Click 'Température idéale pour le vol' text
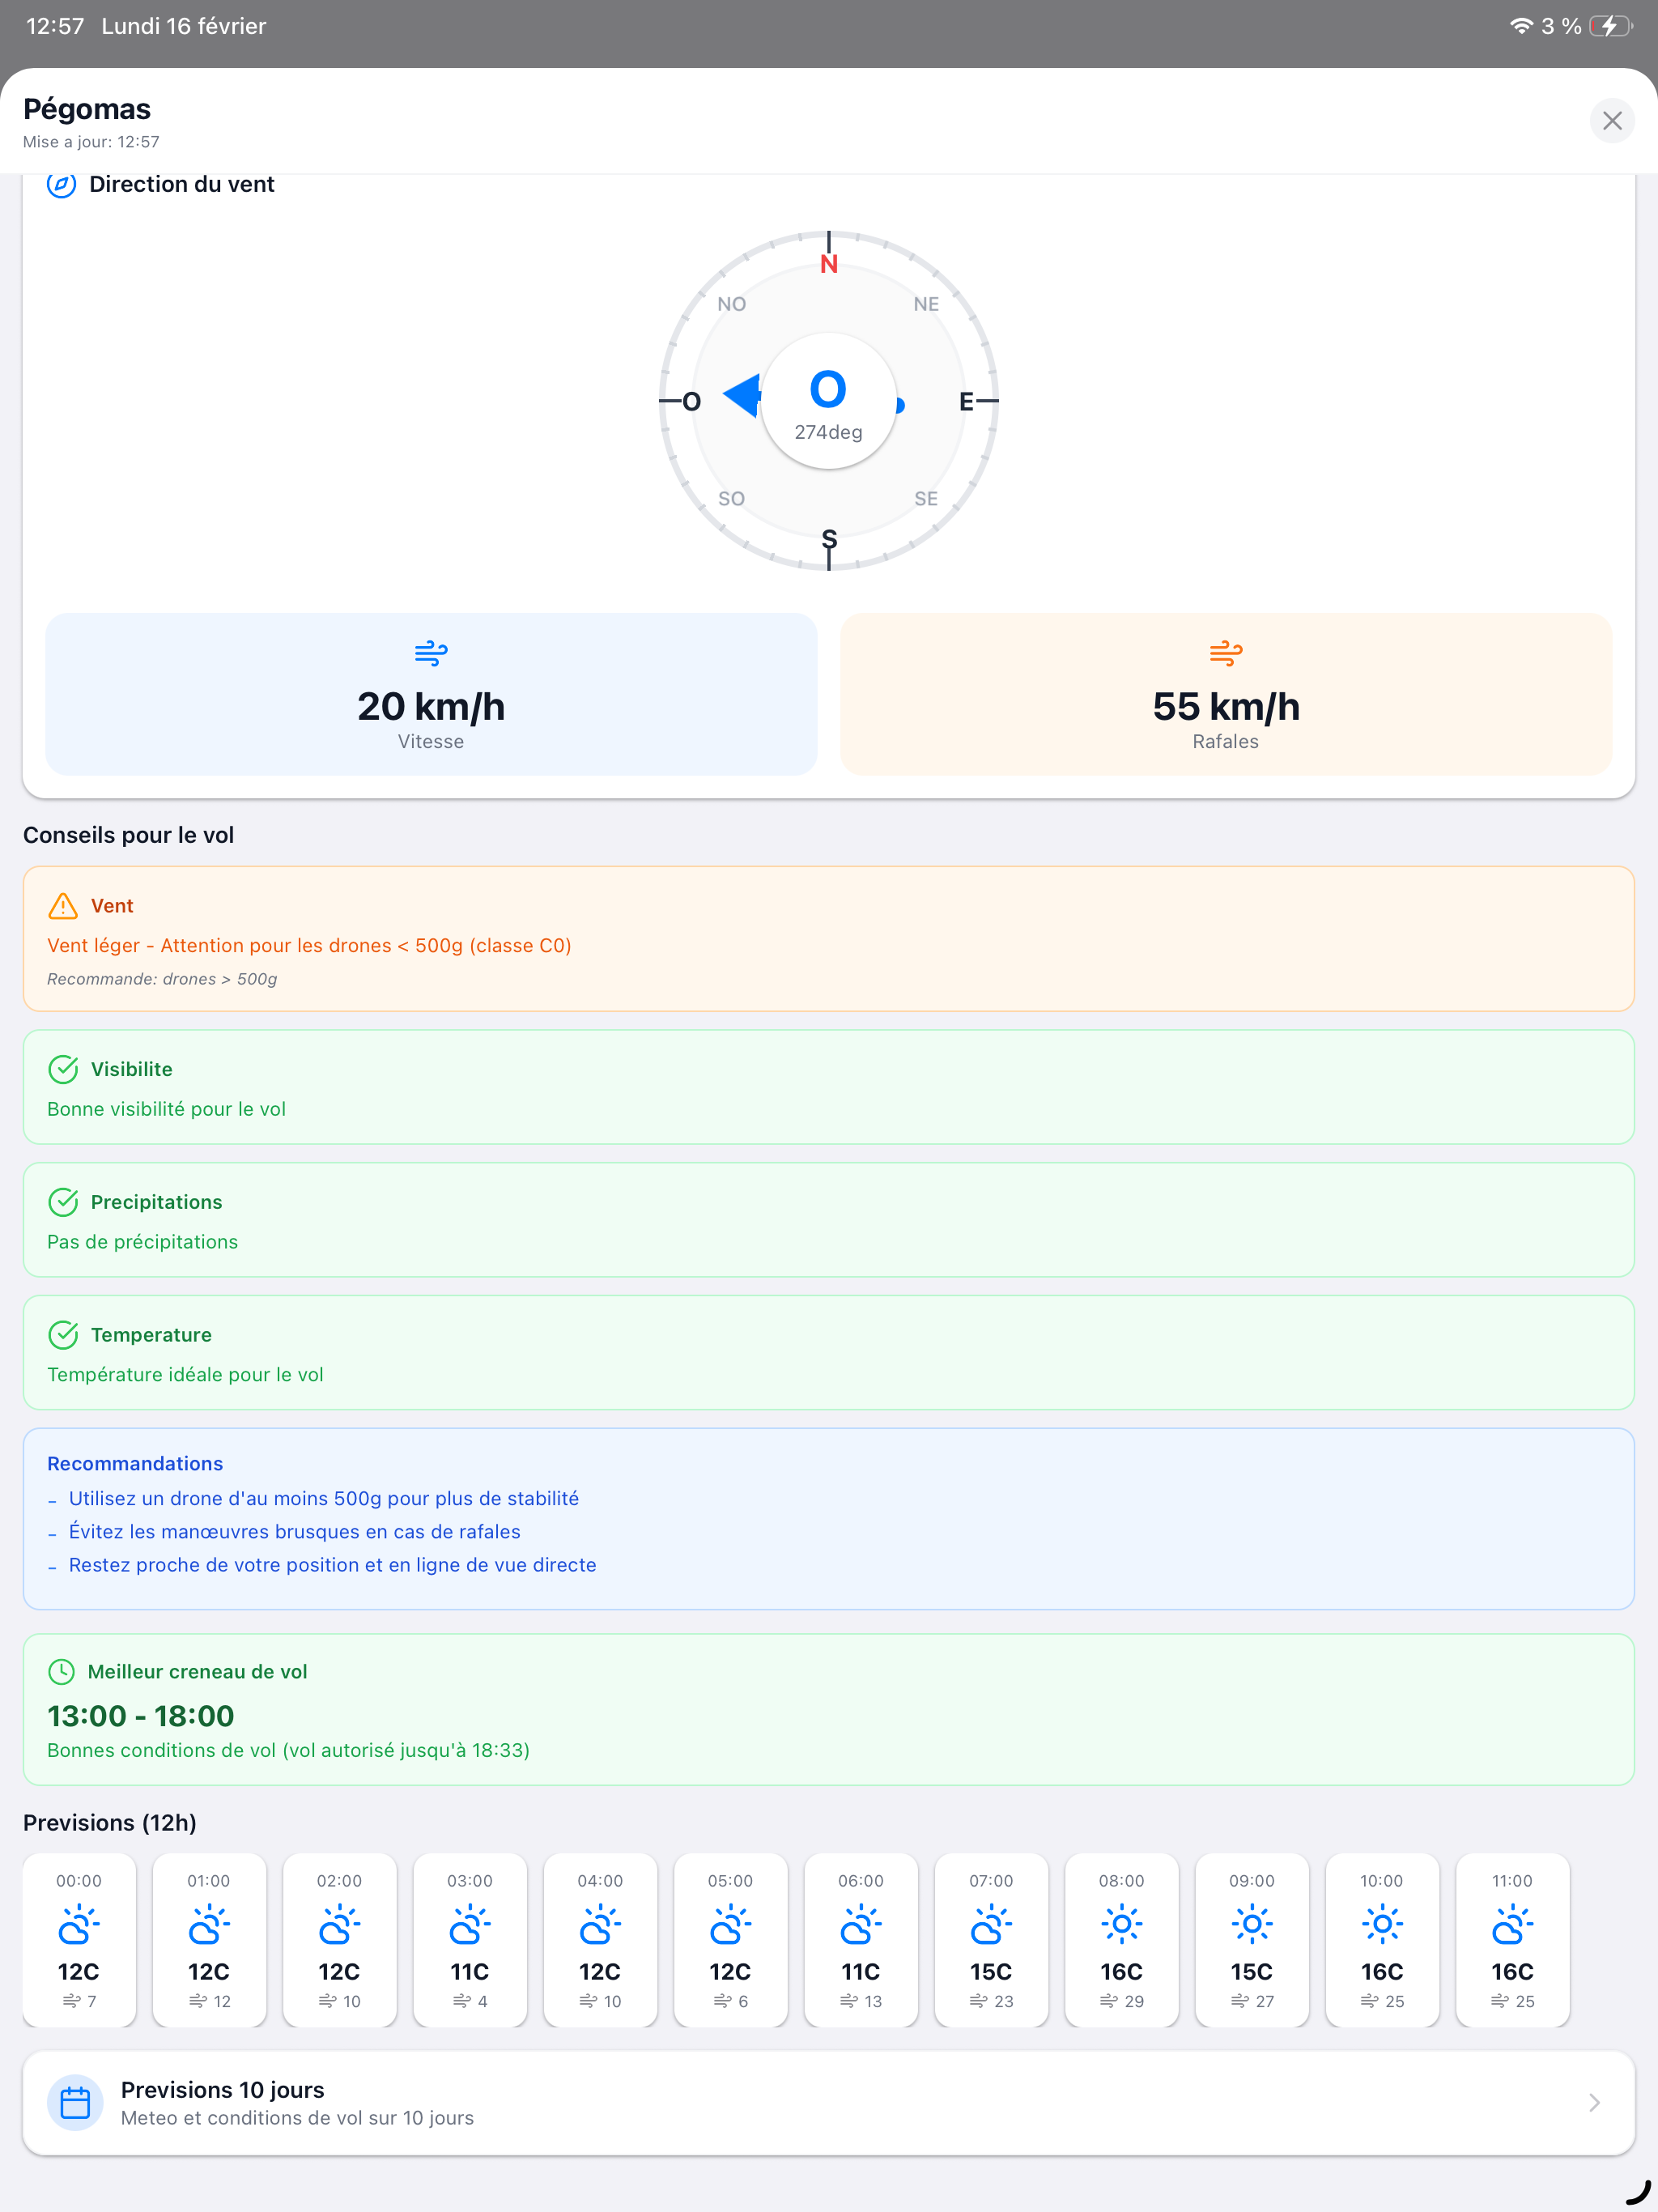 click(x=185, y=1375)
